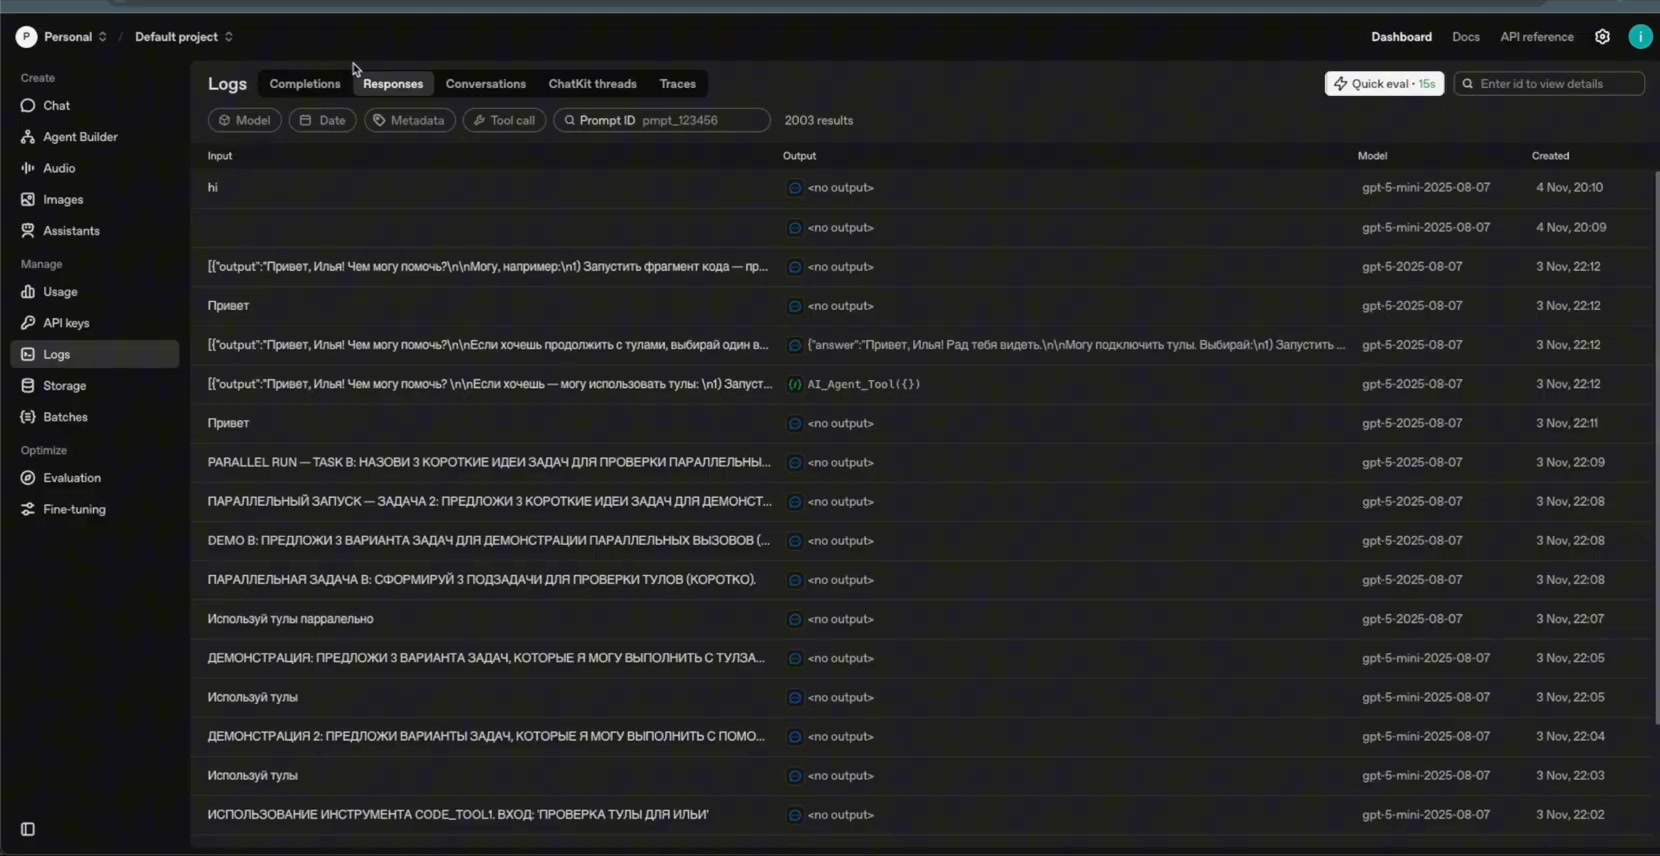Open the 'hi' log entry

(x=920, y=188)
